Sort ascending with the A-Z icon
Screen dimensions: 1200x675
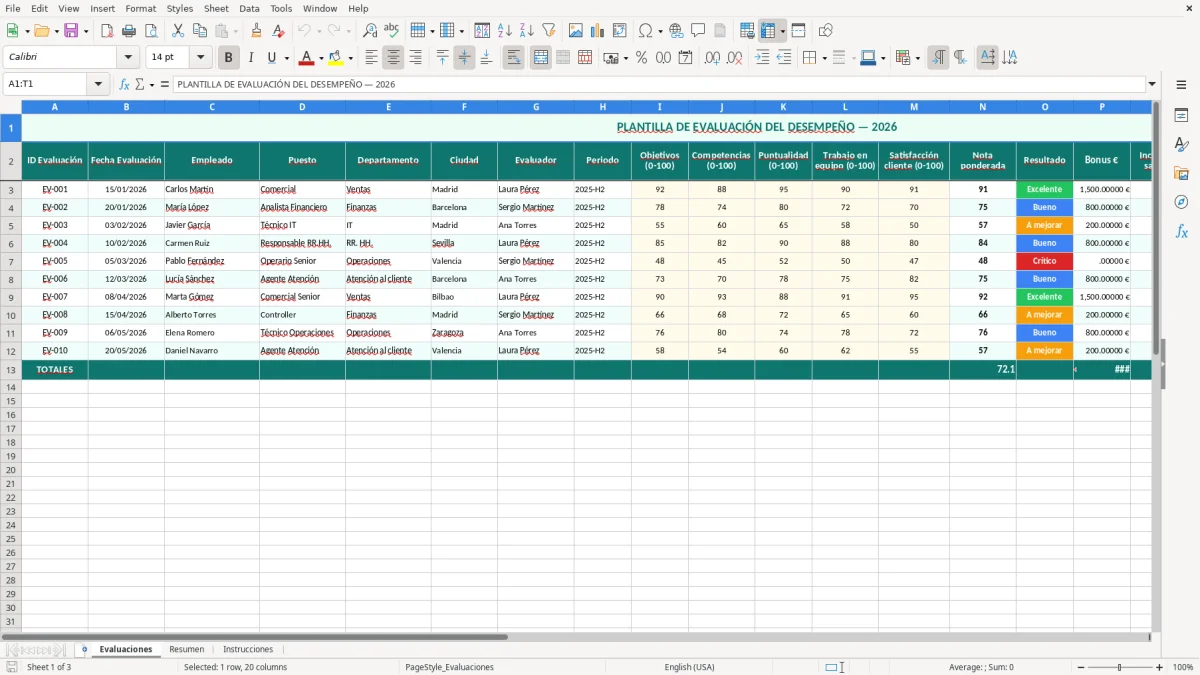click(504, 31)
